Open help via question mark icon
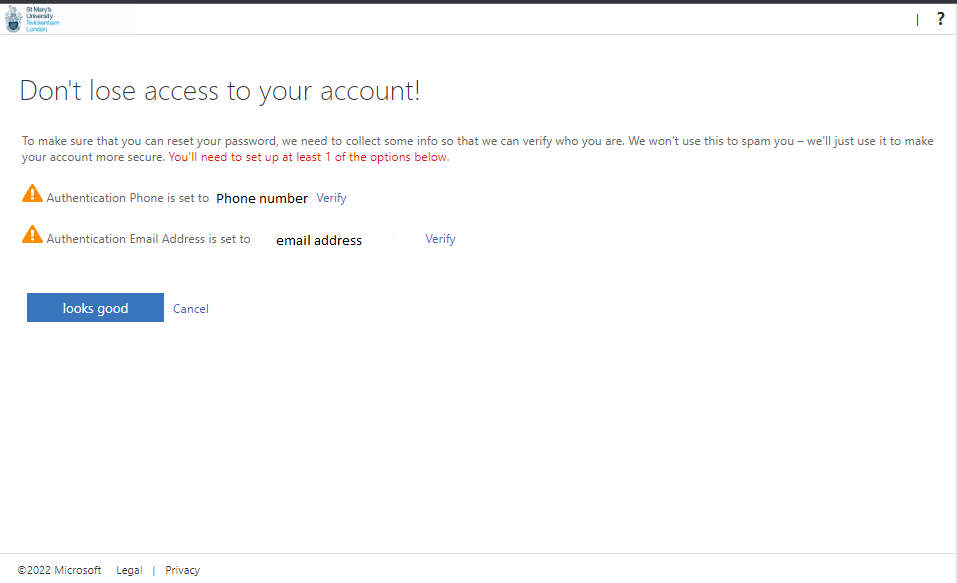The width and height of the screenshot is (957, 583). click(941, 19)
